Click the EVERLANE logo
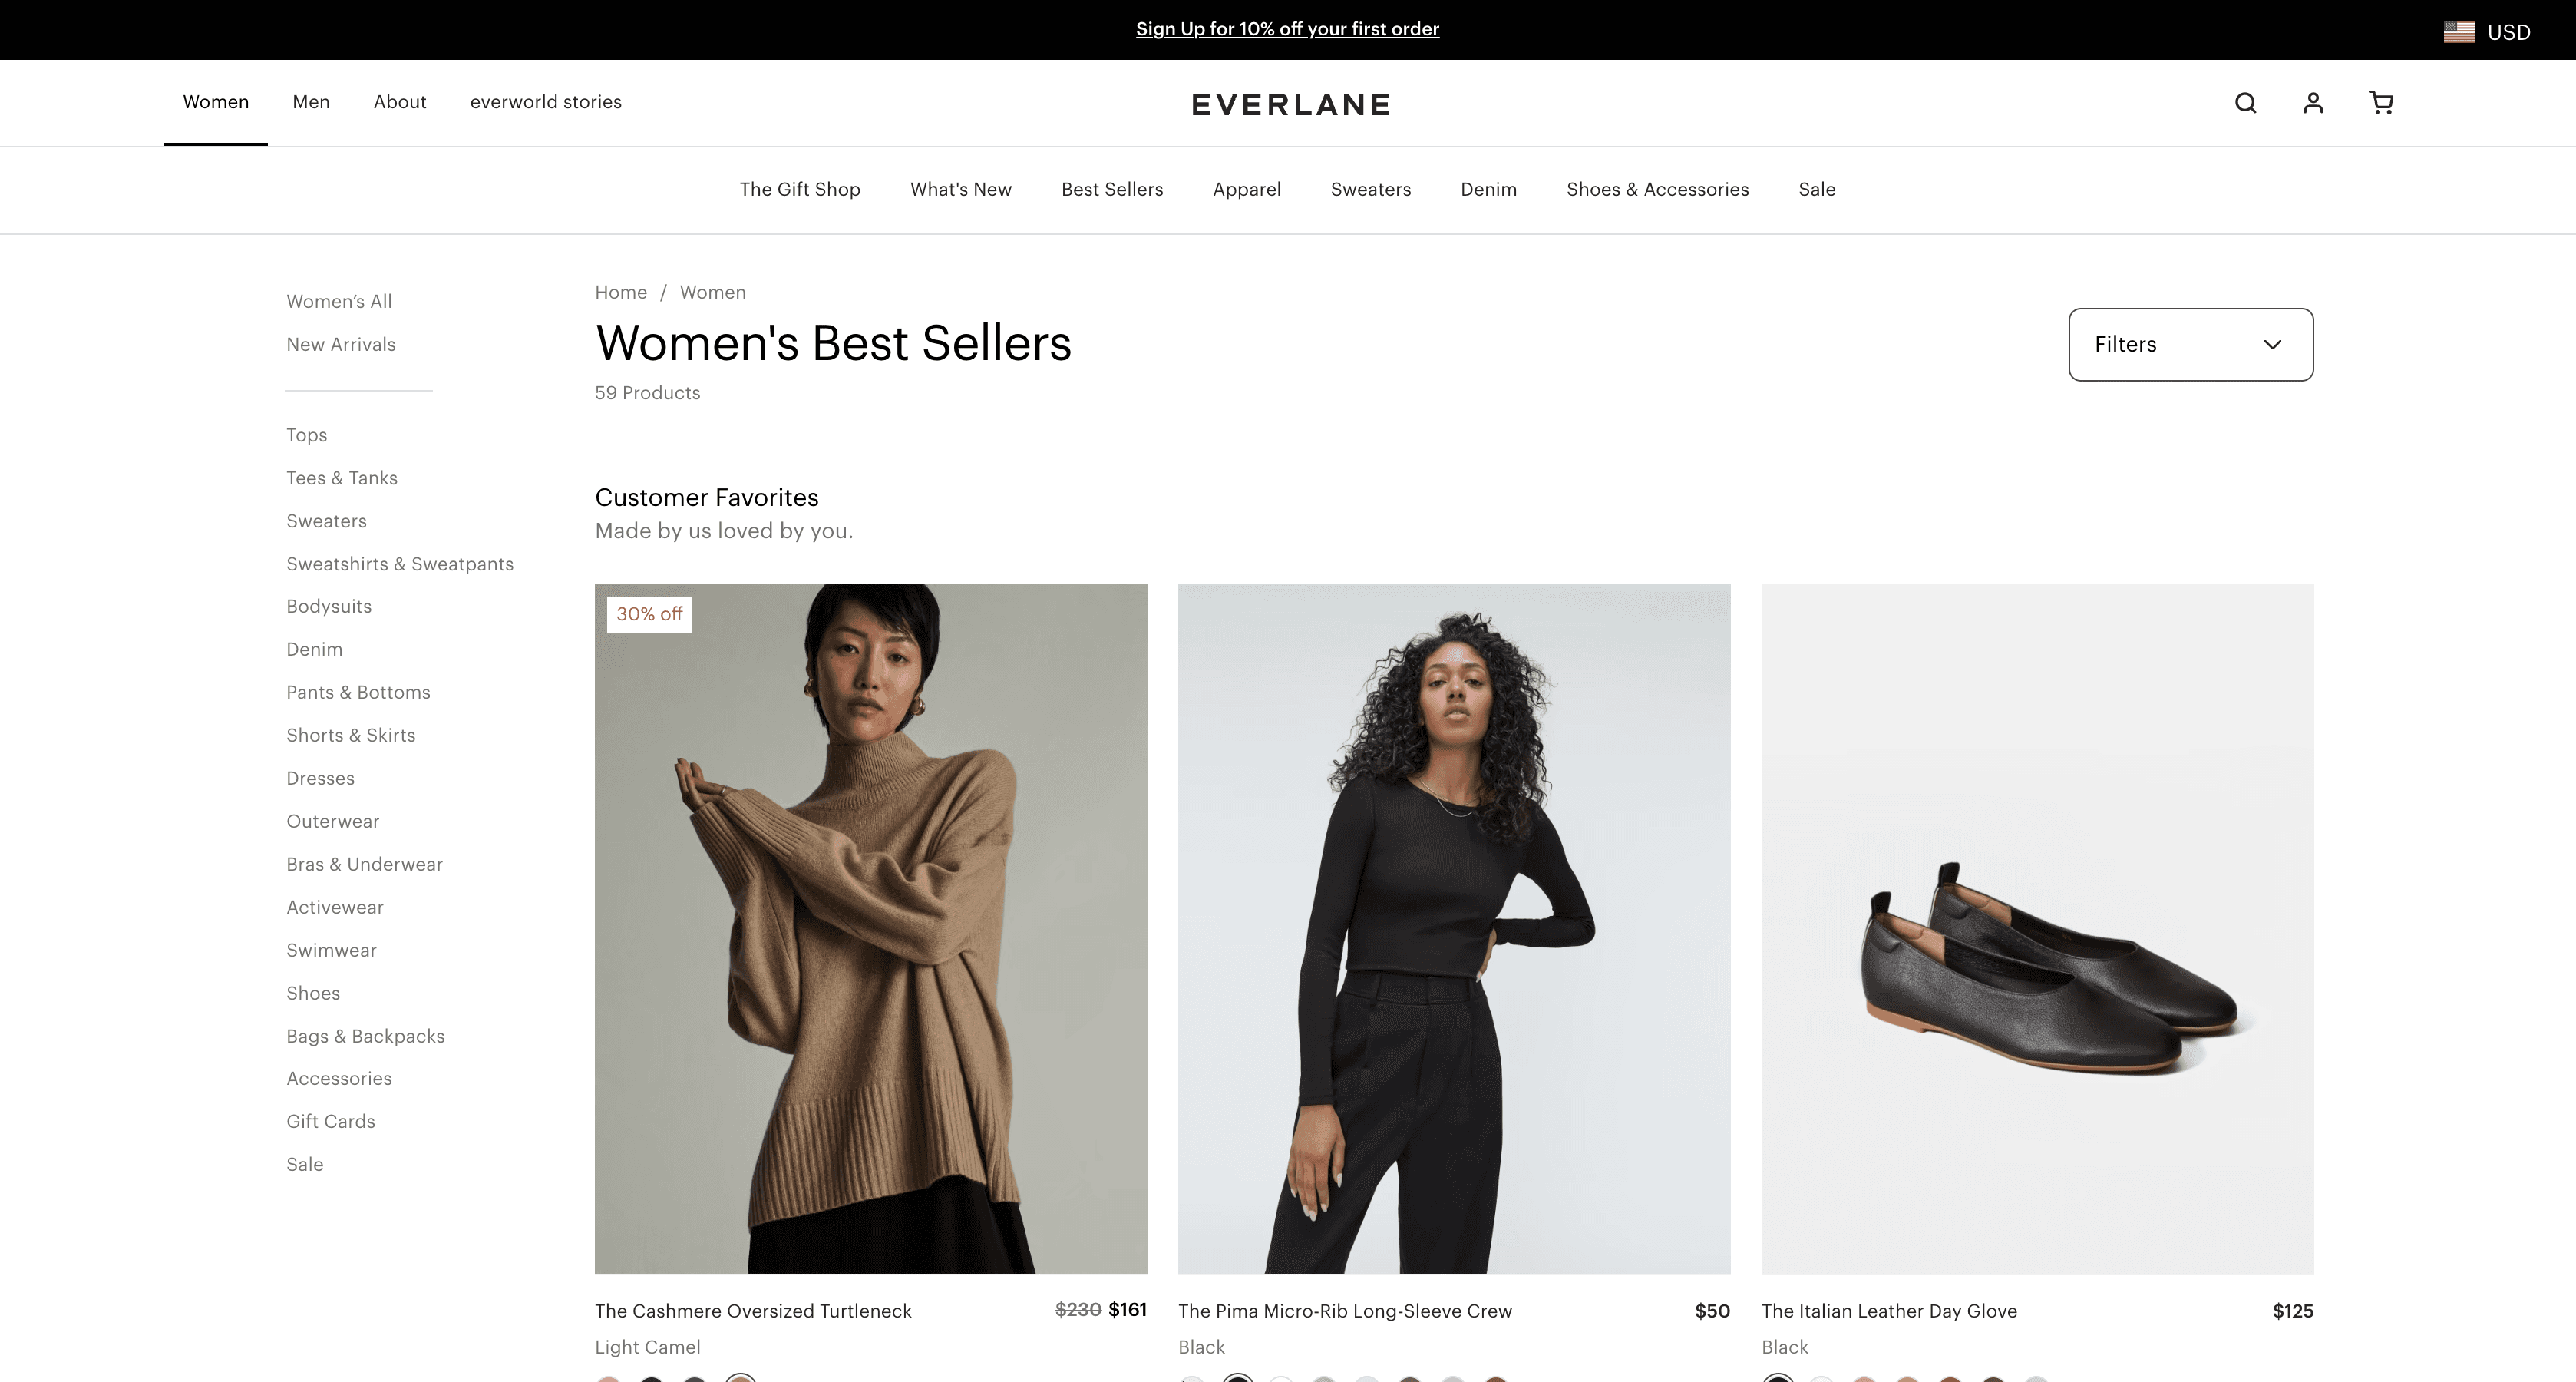The height and width of the screenshot is (1382, 2576). pos(1291,105)
